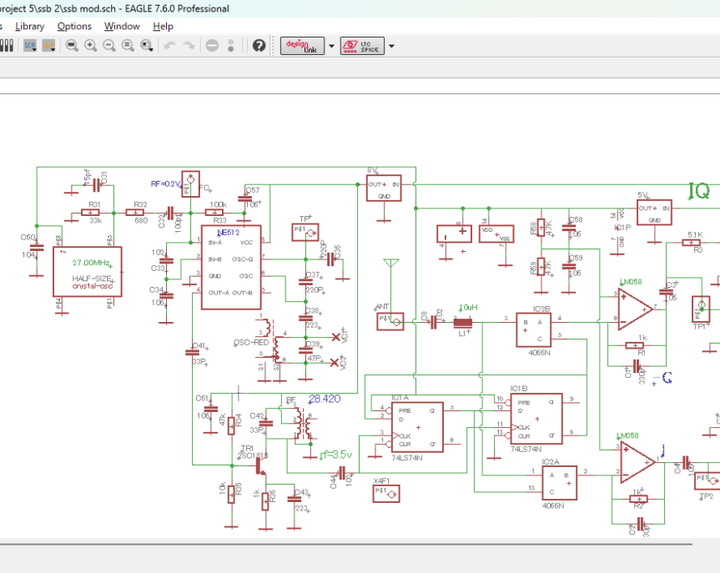Select the 27.00MHz crystal oscillator block
The width and height of the screenshot is (720, 573).
coord(87,273)
